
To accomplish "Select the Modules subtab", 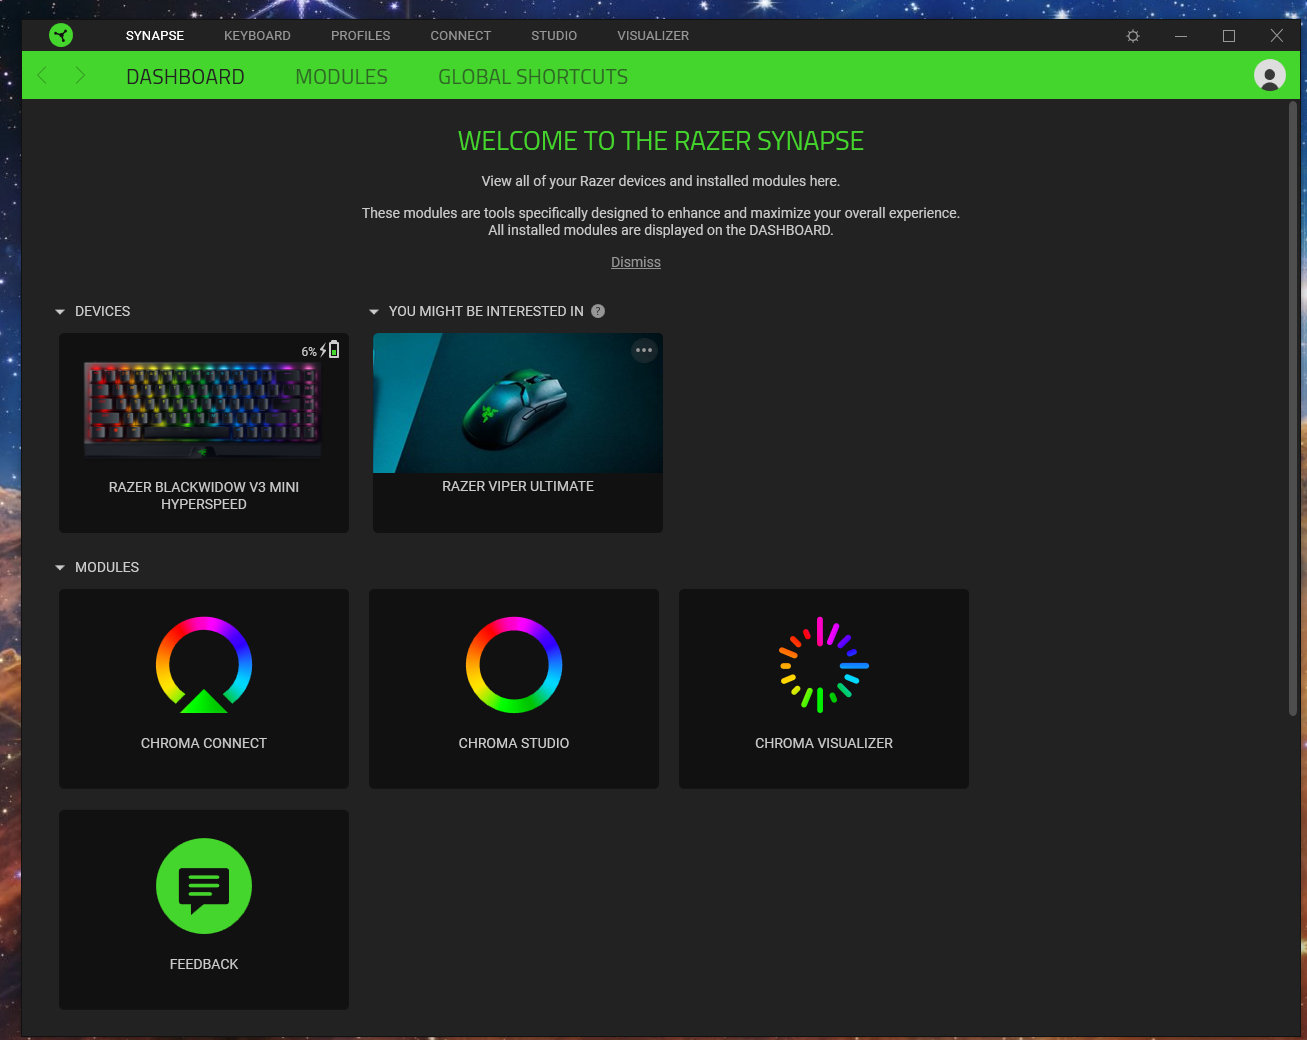I will 341,77.
